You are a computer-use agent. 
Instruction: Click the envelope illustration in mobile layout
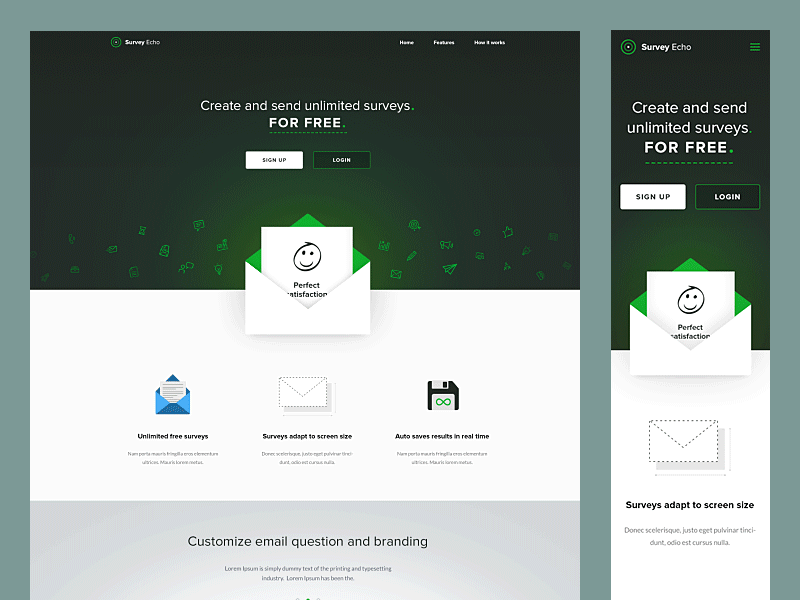[690, 320]
